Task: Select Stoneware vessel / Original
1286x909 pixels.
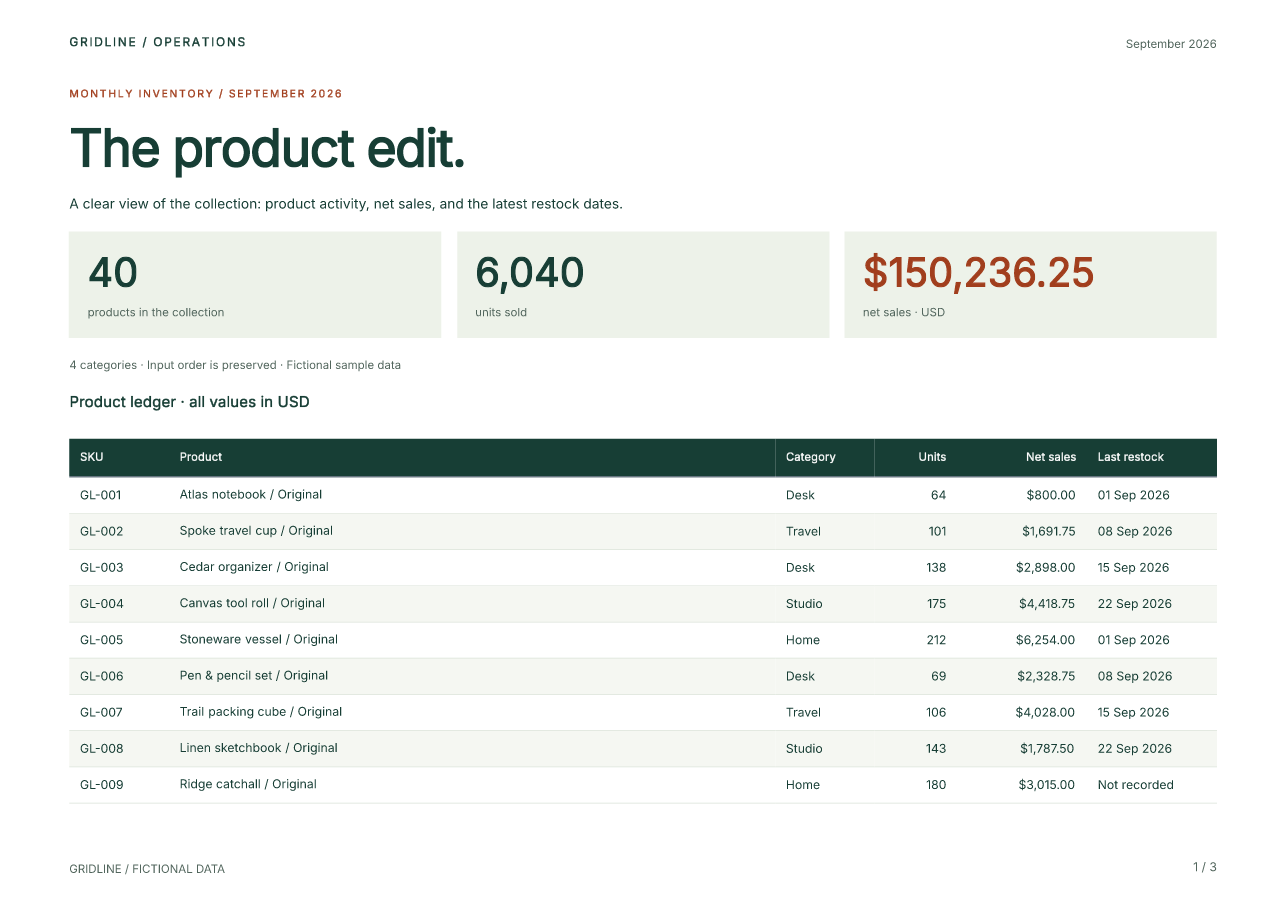Action: [x=259, y=639]
